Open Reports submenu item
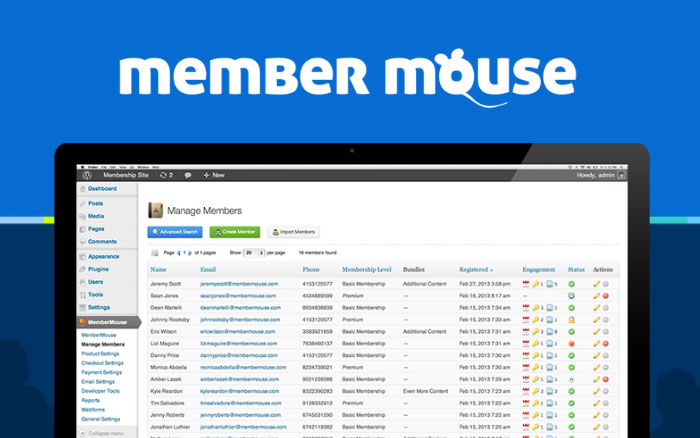Screen dimensions: 700x438 (91, 400)
